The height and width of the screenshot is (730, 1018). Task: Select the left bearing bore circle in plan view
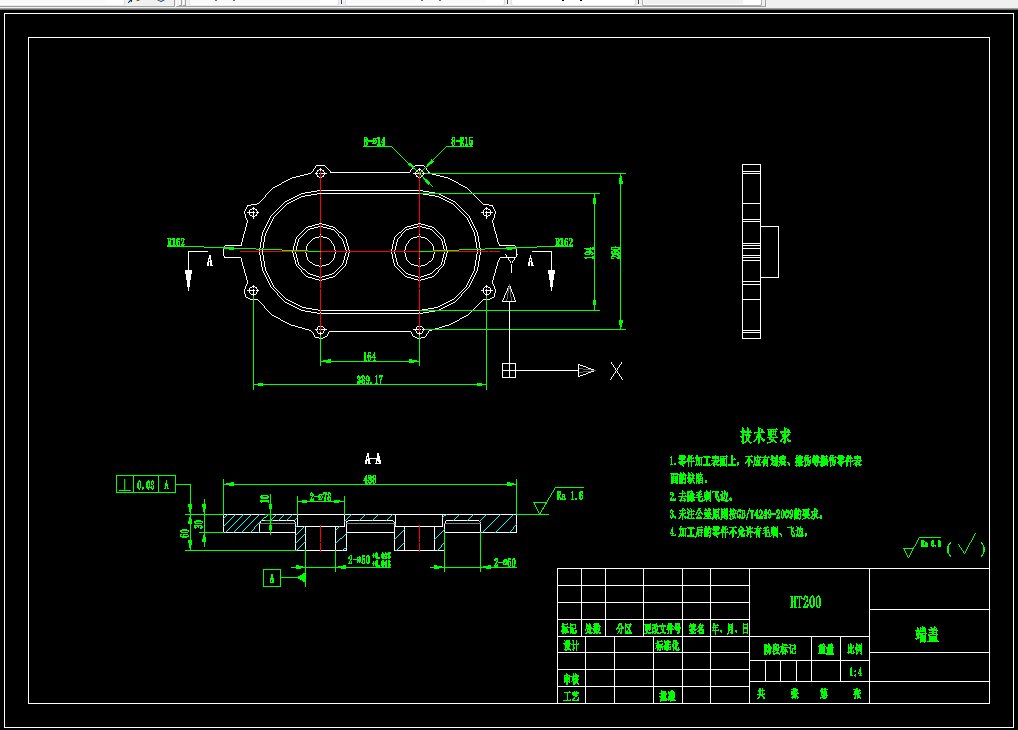coord(321,251)
